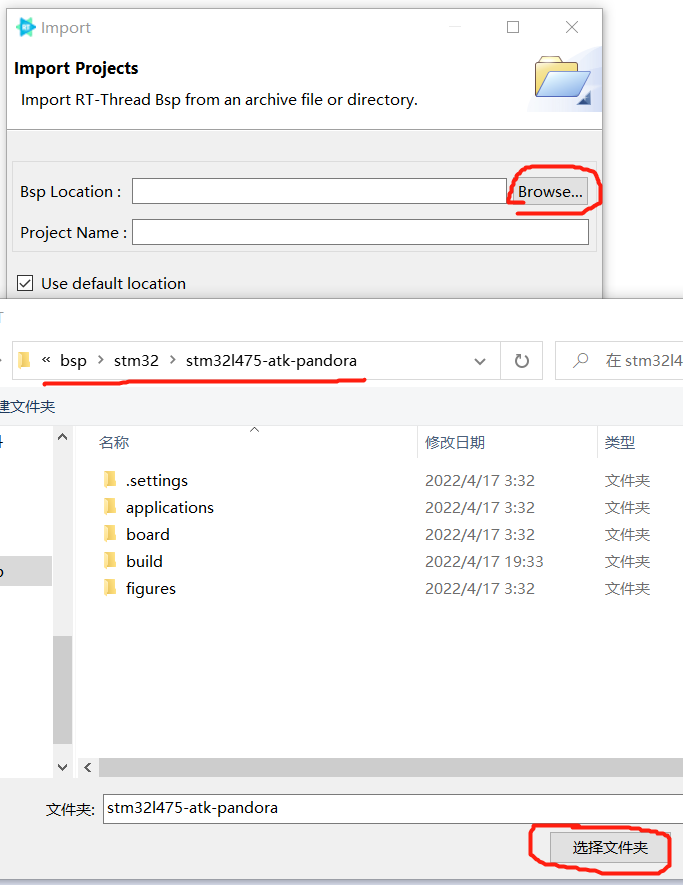Click the navigation pane vertical scrollbar thumb
This screenshot has width=683, height=885.
pos(63,690)
